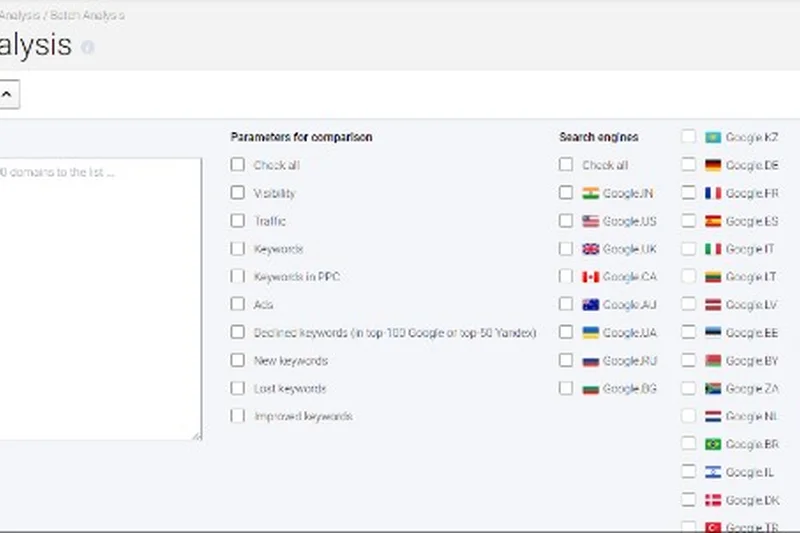This screenshot has height=533, width=800.
Task: Enable the Visibility parameter checkbox
Action: pyautogui.click(x=237, y=193)
